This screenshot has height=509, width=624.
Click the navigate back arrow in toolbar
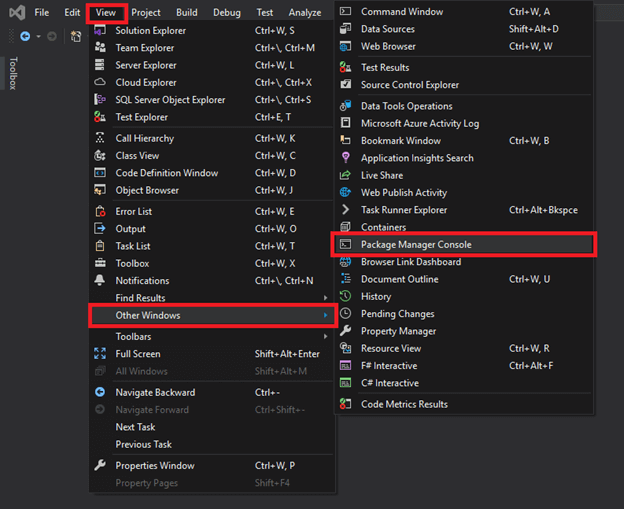click(25, 37)
